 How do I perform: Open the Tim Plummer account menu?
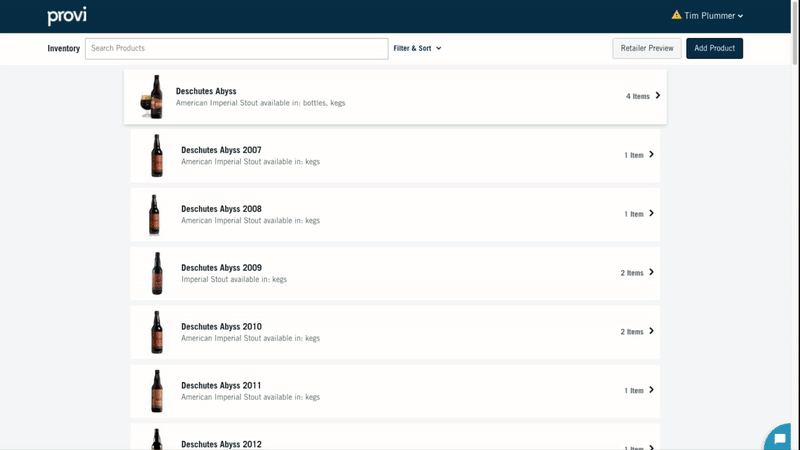tap(713, 16)
